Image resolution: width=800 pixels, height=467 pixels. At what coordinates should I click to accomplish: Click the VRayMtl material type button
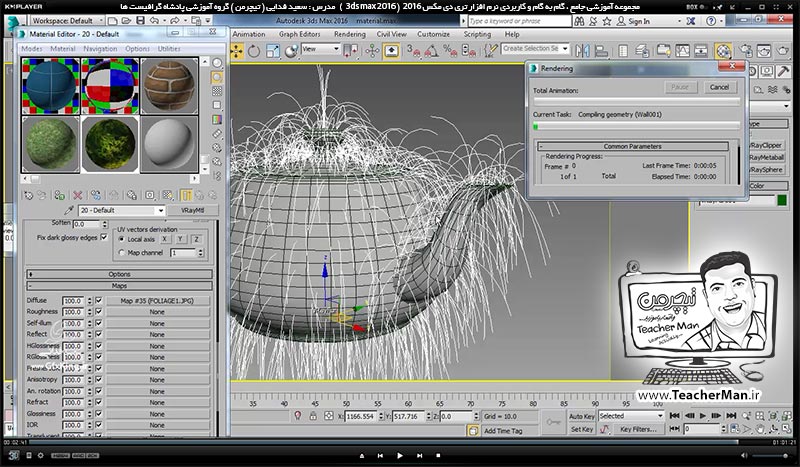[x=193, y=210]
